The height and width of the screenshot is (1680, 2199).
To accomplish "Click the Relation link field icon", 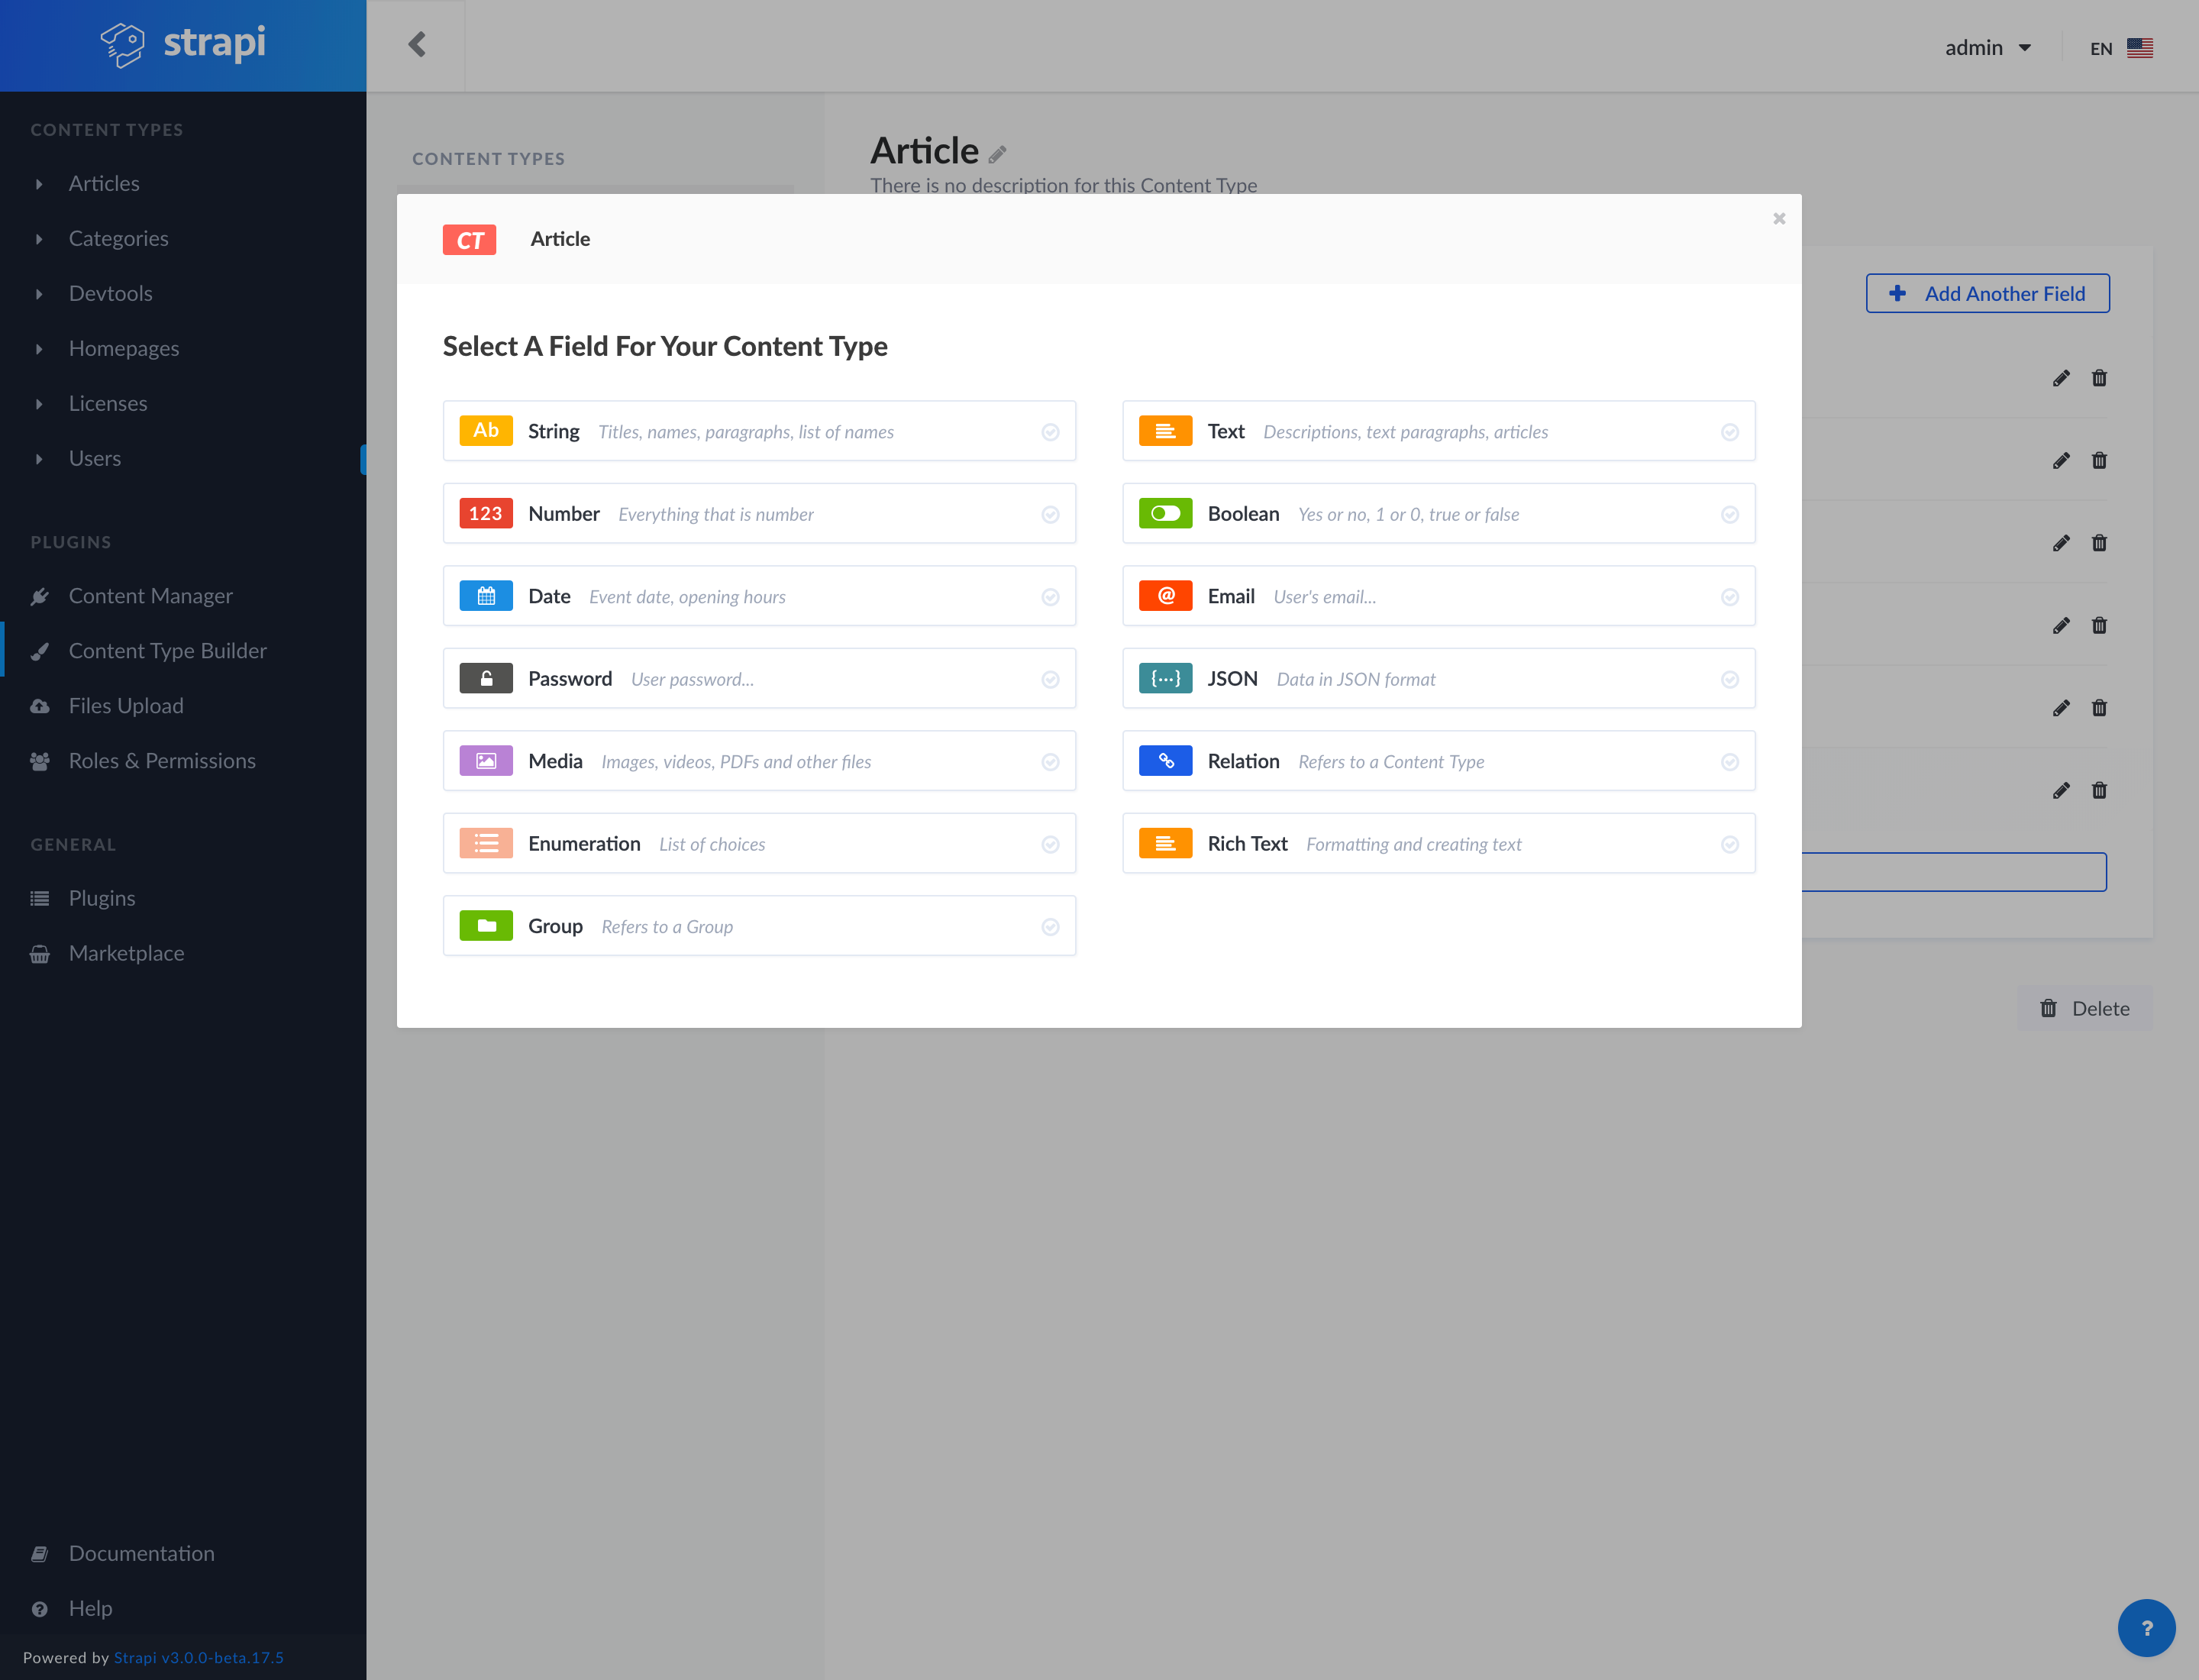I will coord(1165,761).
